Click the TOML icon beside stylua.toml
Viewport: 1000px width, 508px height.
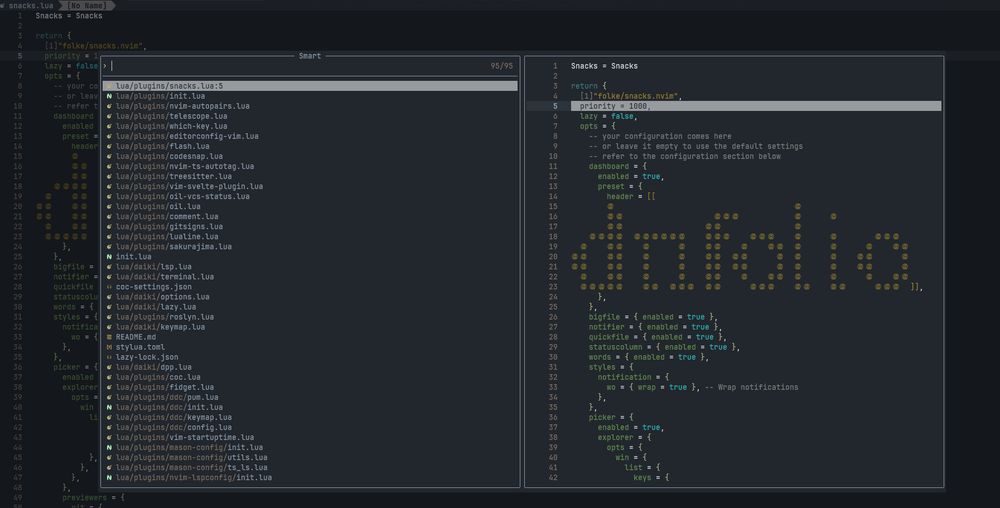pyautogui.click(x=109, y=347)
